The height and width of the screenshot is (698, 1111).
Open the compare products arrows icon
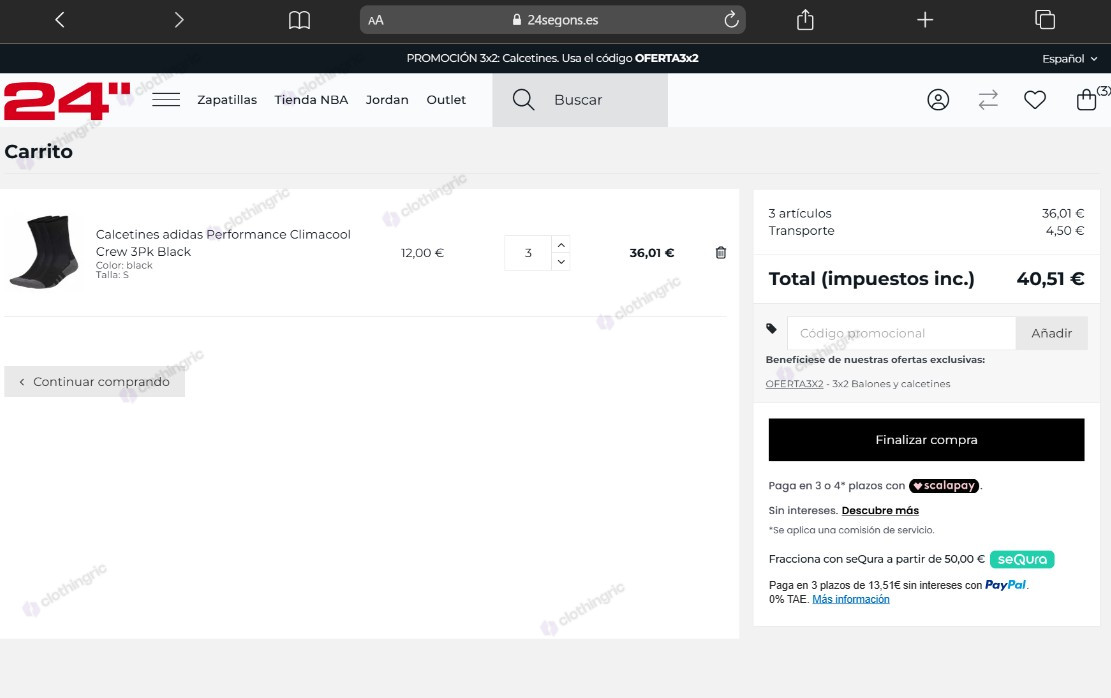pyautogui.click(x=988, y=100)
